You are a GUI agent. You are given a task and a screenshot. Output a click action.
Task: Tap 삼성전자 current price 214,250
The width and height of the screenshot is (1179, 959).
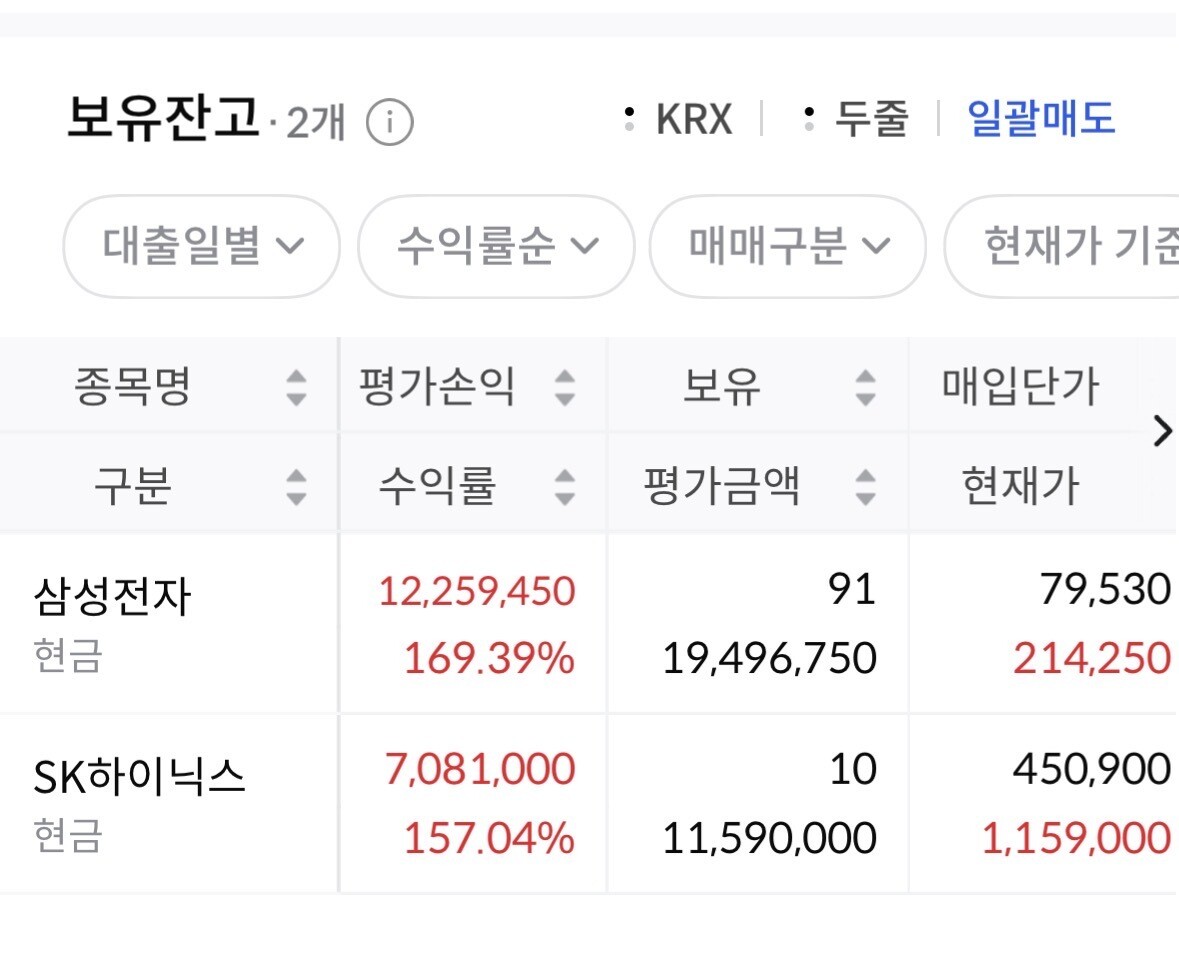(1092, 658)
